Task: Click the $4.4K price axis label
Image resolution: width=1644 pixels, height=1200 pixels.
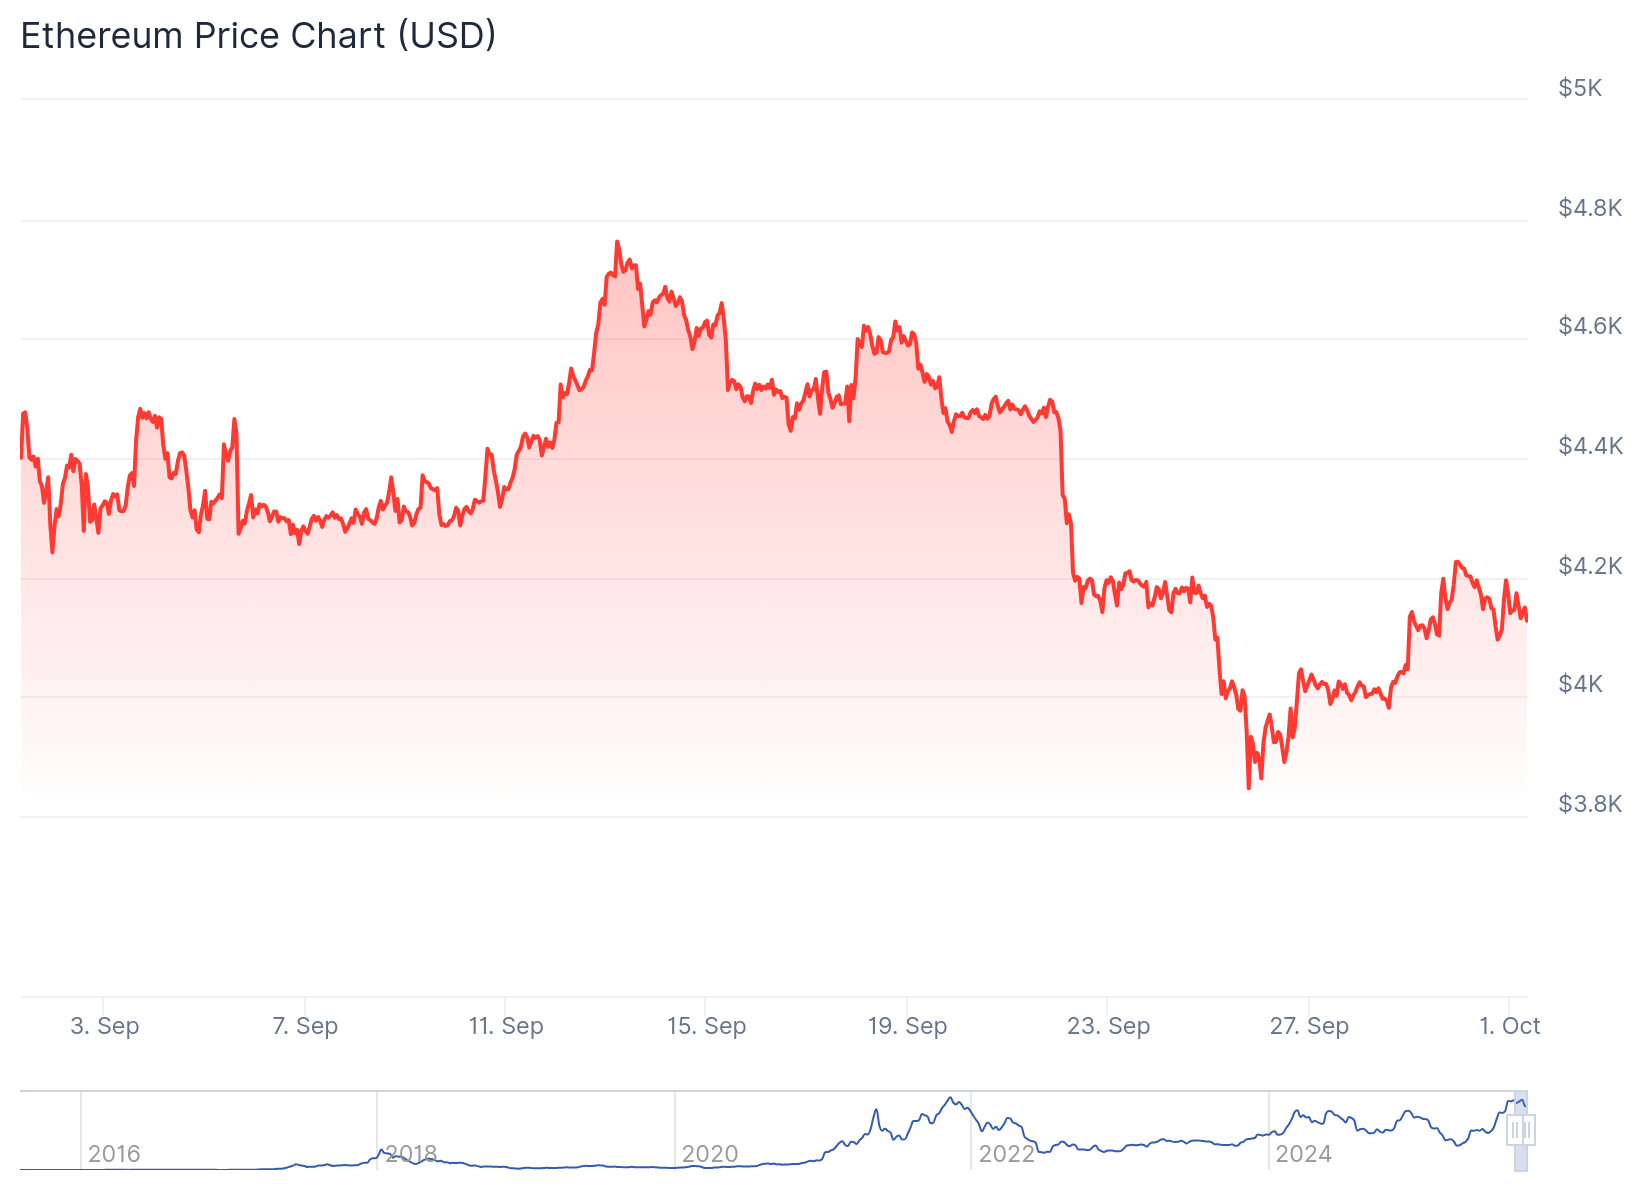Action: pos(1590,446)
